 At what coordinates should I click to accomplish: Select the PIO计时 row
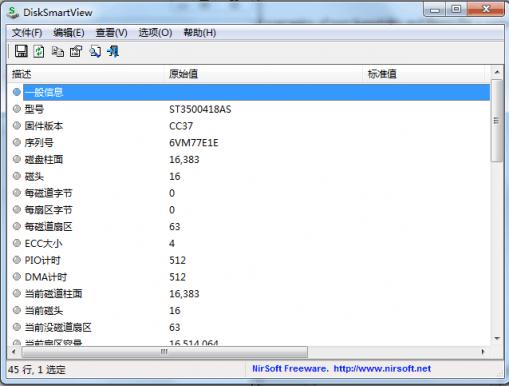(249, 260)
